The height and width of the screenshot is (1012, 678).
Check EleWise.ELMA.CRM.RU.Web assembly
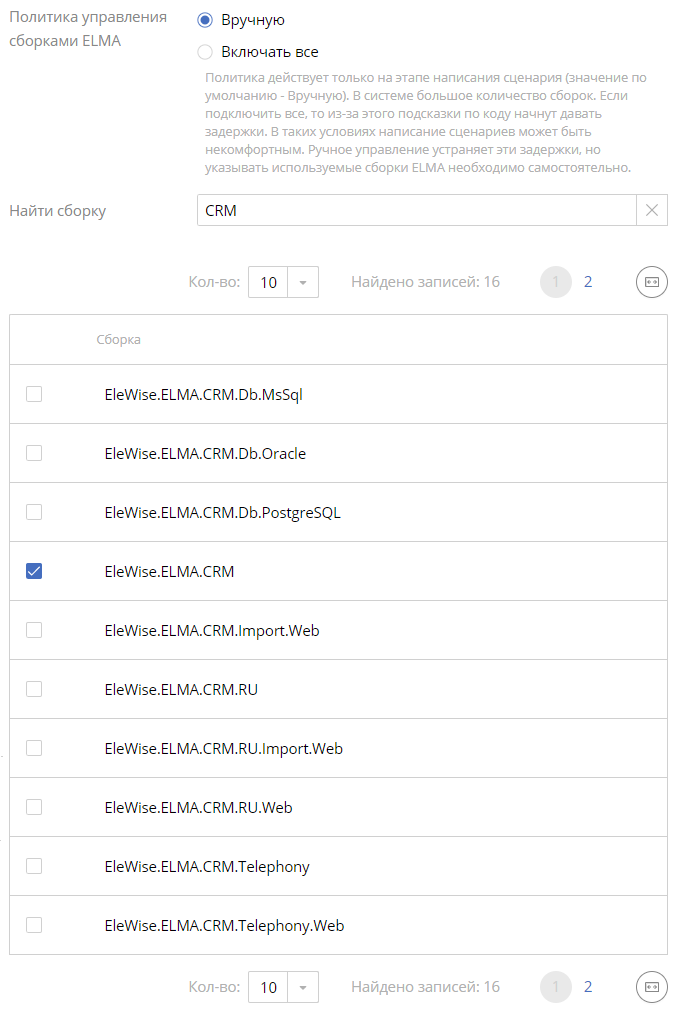point(34,807)
